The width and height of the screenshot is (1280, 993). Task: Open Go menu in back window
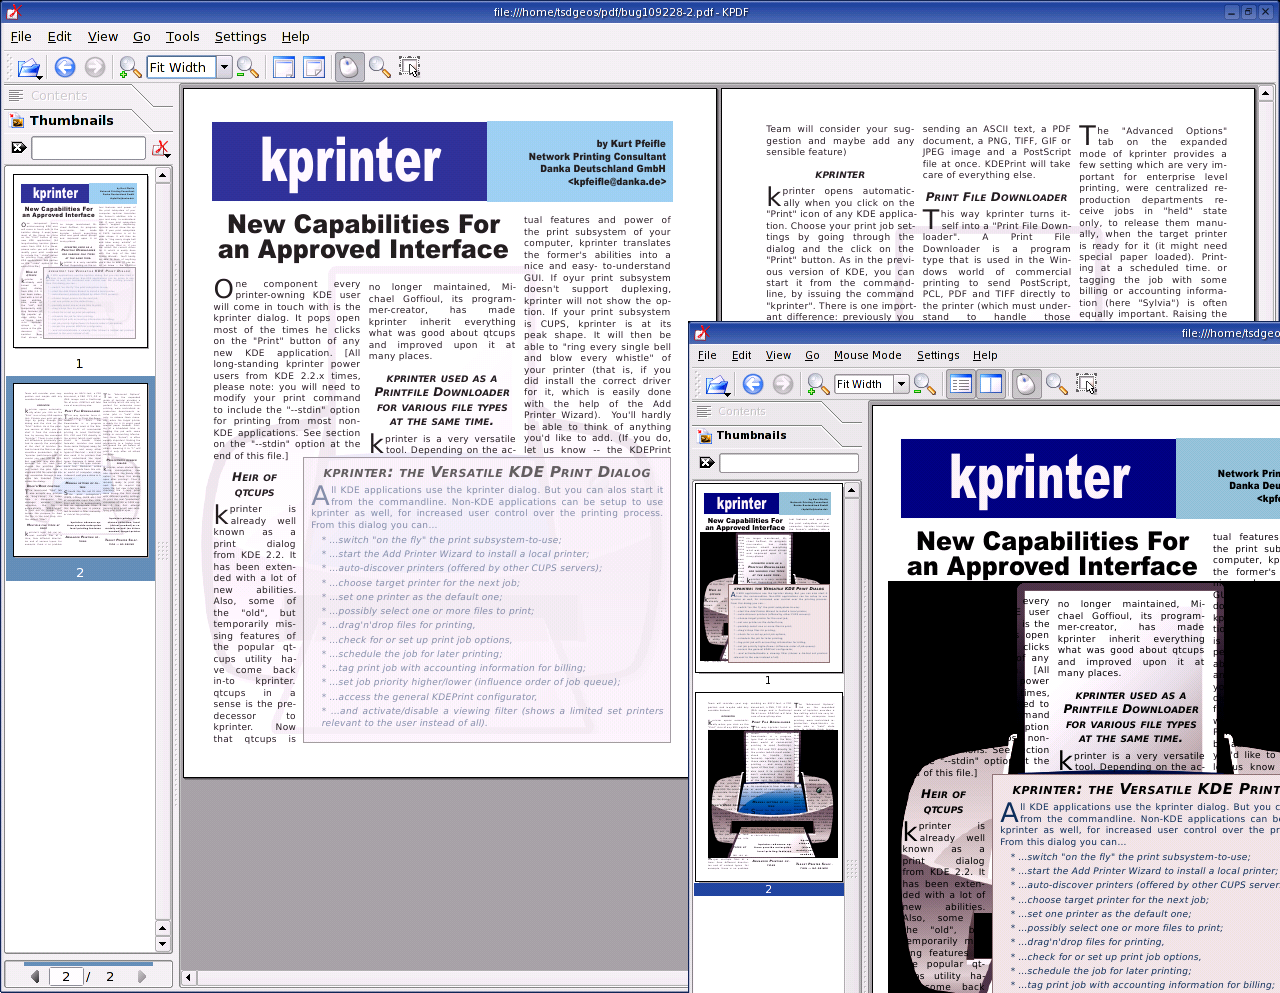click(x=142, y=36)
